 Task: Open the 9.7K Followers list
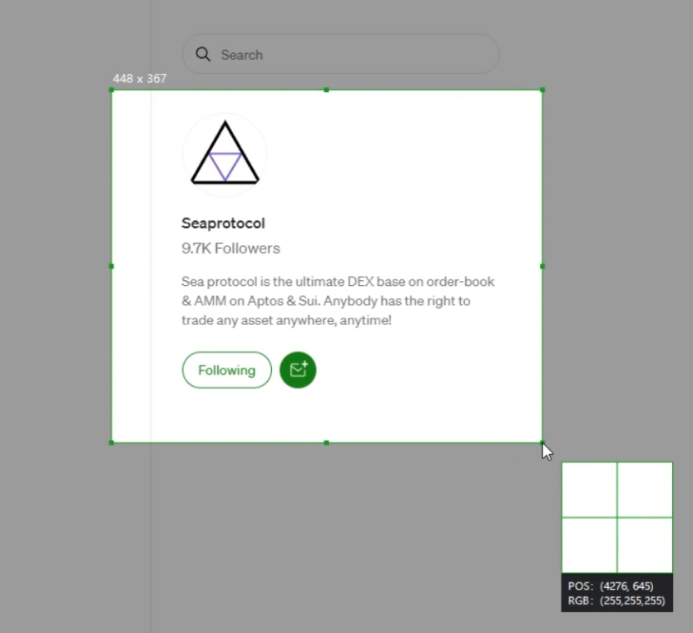(x=230, y=248)
